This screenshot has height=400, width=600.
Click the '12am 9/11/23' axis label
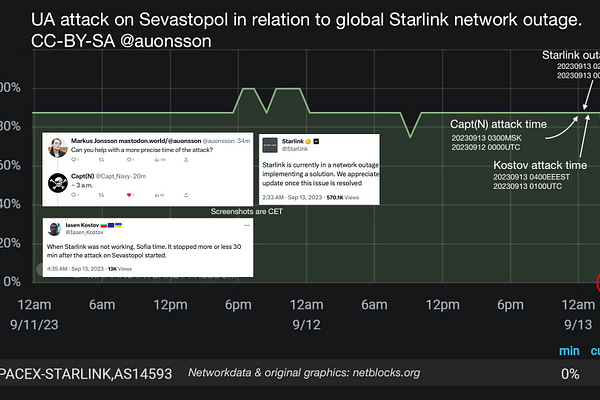tap(34, 315)
